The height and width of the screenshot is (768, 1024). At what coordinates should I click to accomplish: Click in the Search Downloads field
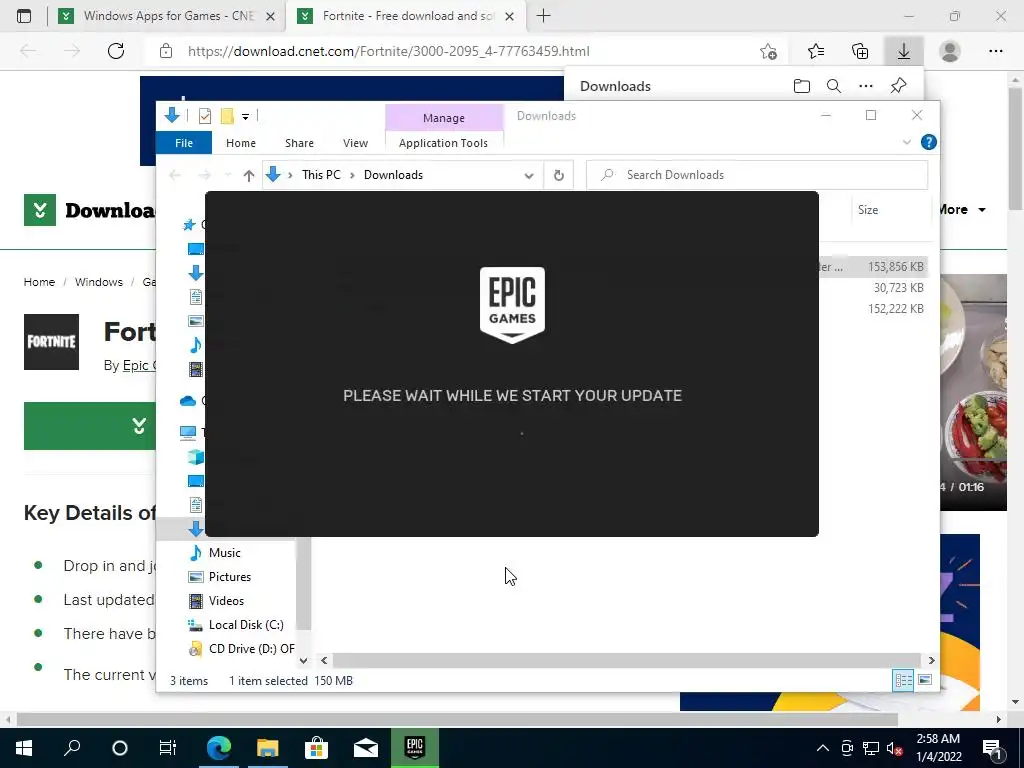[x=757, y=175]
